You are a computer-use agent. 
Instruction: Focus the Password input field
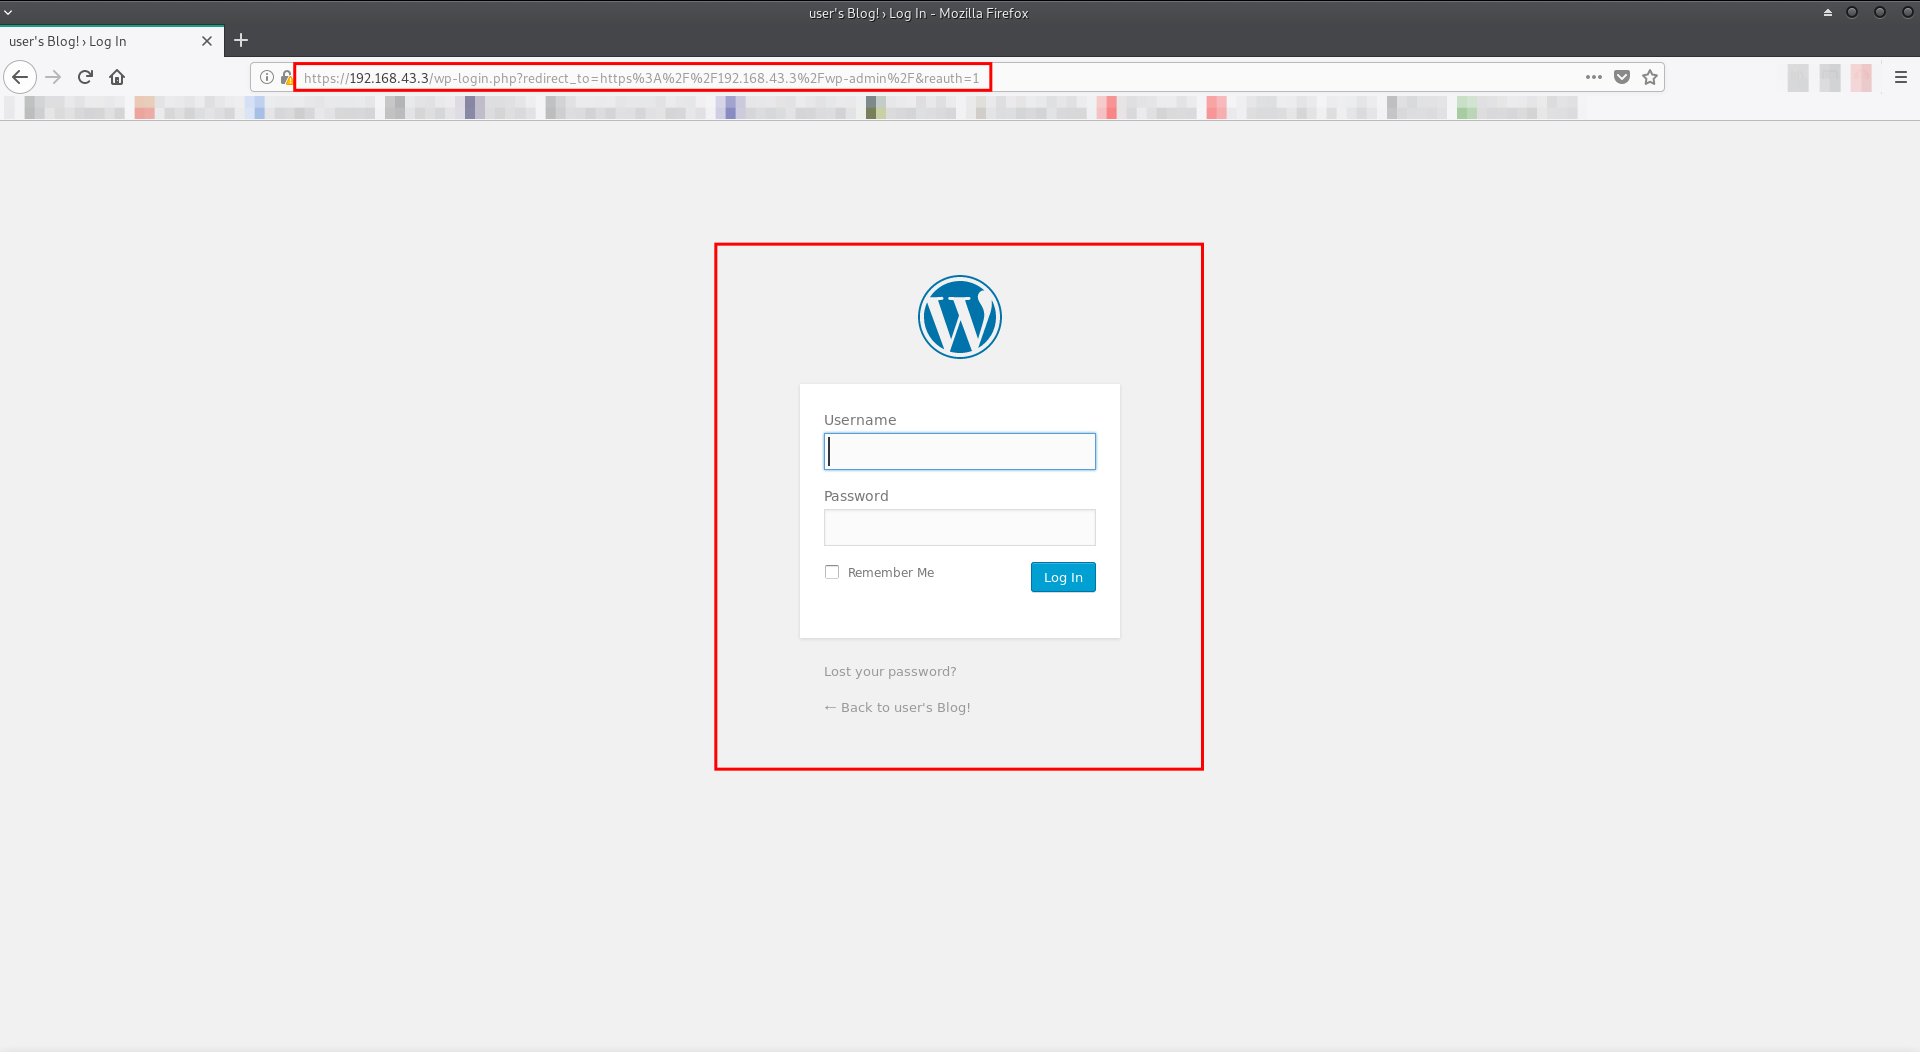pyautogui.click(x=960, y=528)
